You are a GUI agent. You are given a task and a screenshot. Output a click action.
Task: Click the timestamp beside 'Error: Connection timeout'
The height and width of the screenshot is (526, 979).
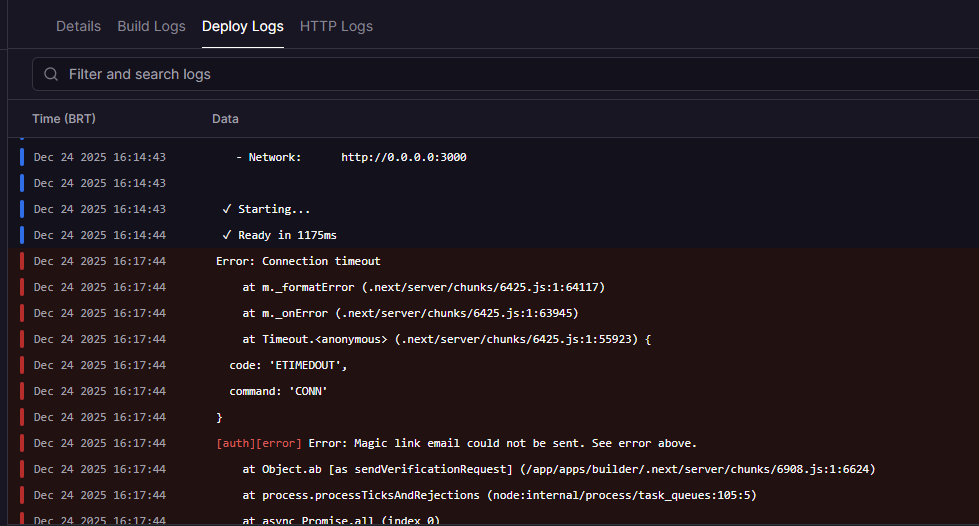click(100, 261)
